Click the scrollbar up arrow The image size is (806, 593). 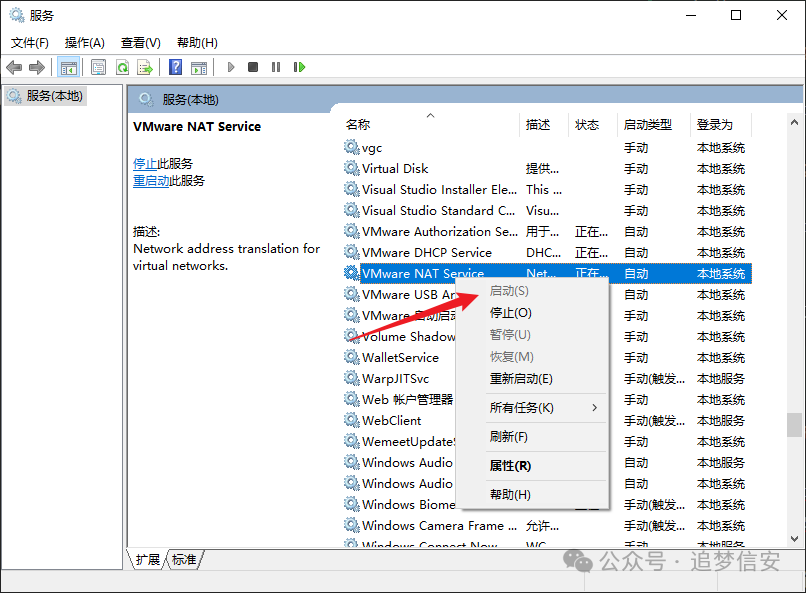[794, 122]
